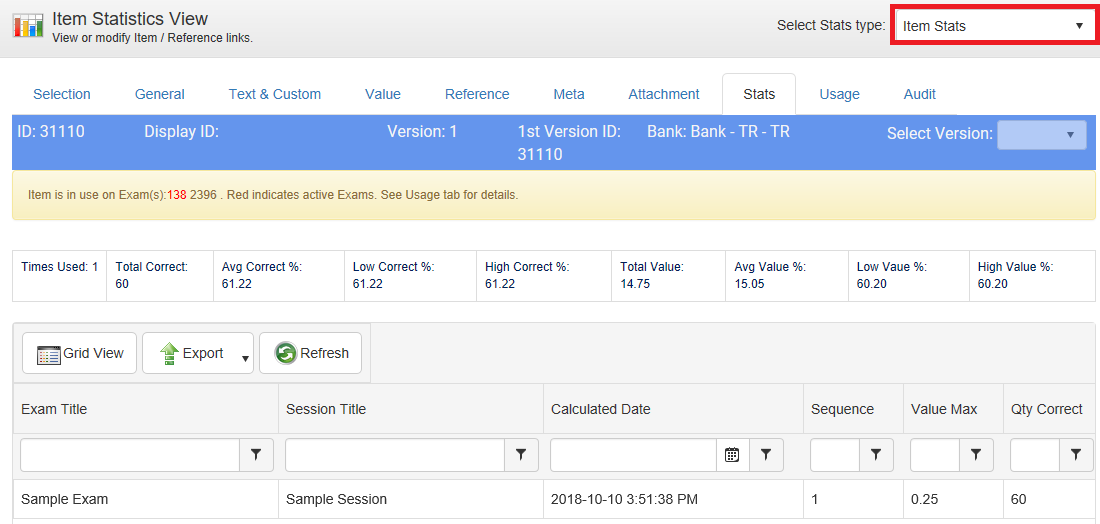This screenshot has height=524, width=1100.
Task: Open the Text & Custom tab
Action: [275, 94]
